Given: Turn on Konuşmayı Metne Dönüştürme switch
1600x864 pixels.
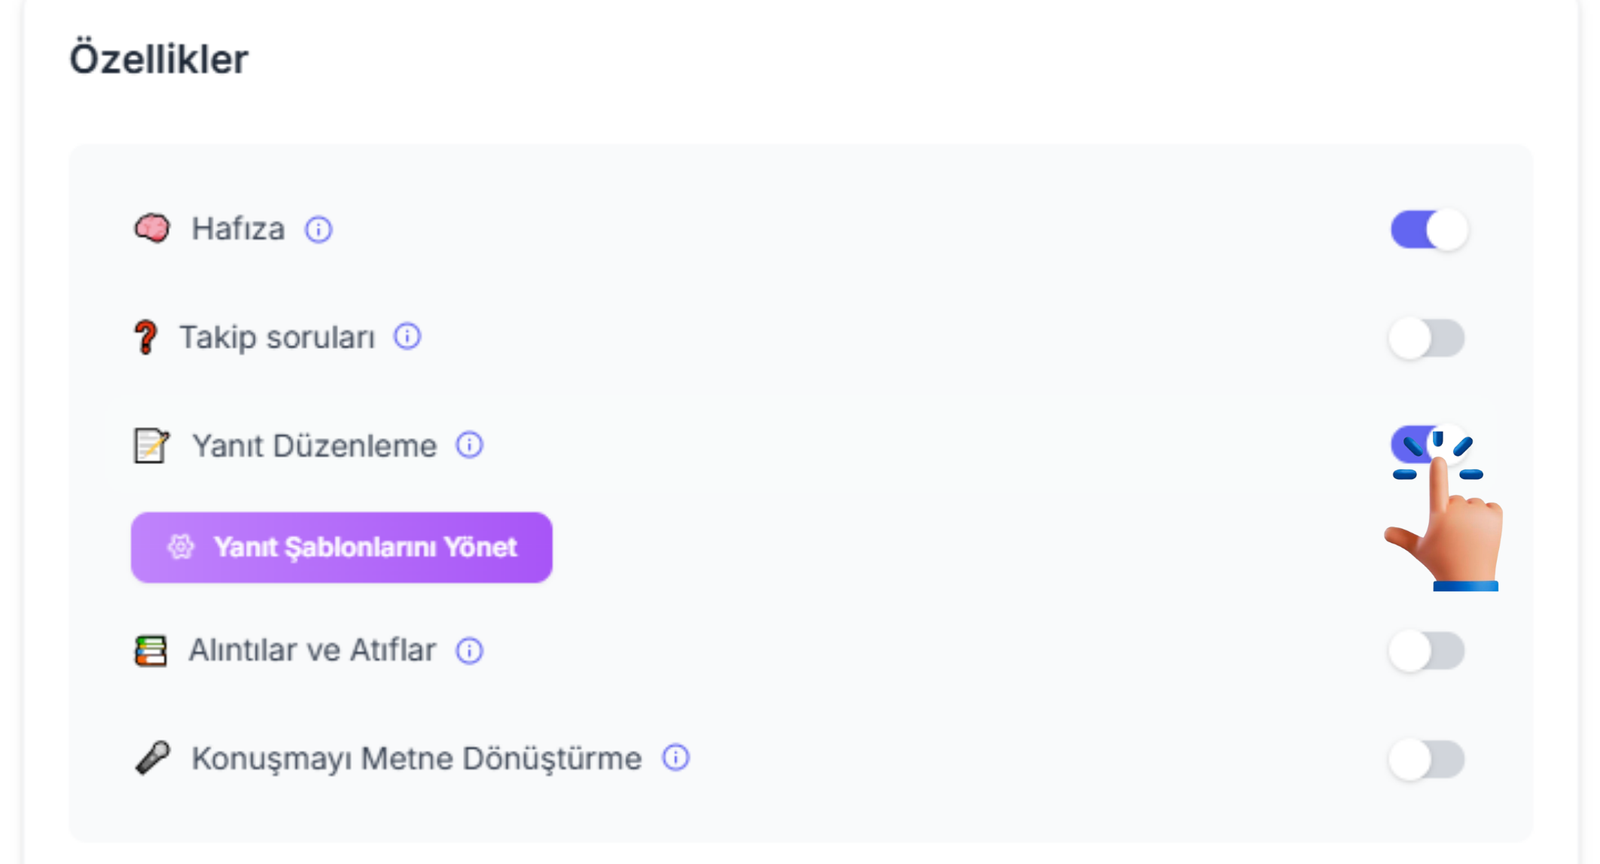Looking at the screenshot, I should [1426, 760].
